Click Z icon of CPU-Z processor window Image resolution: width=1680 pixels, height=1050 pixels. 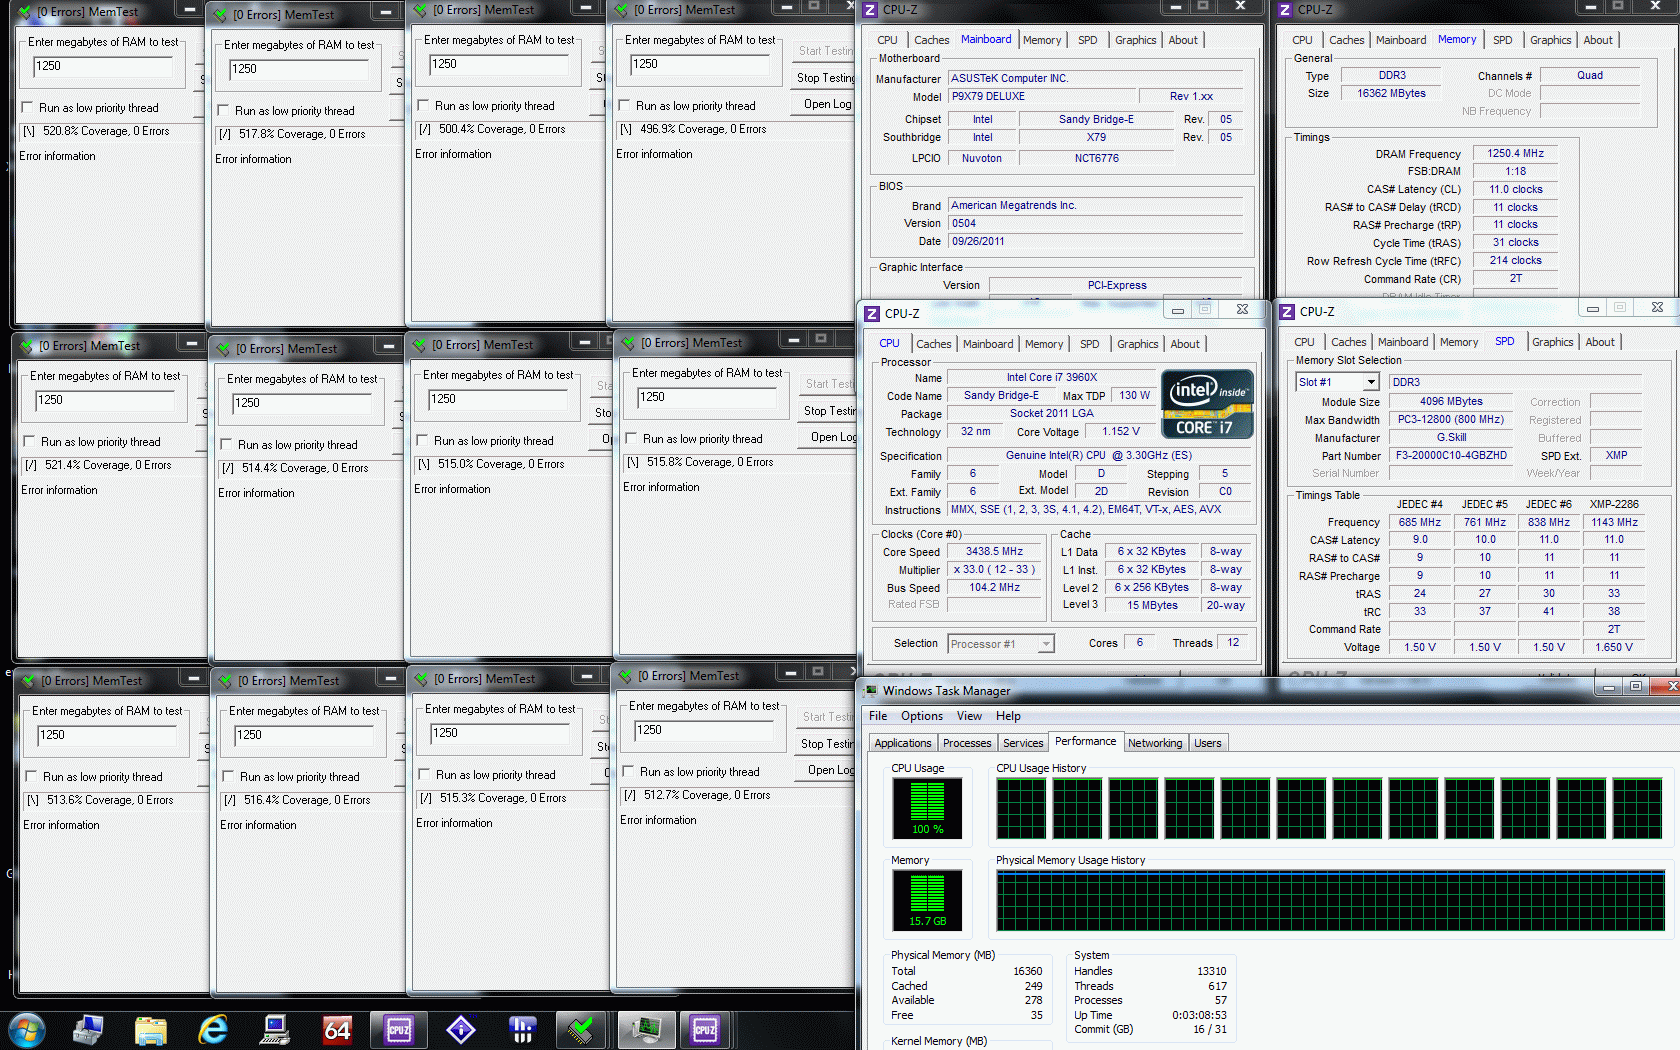[872, 313]
